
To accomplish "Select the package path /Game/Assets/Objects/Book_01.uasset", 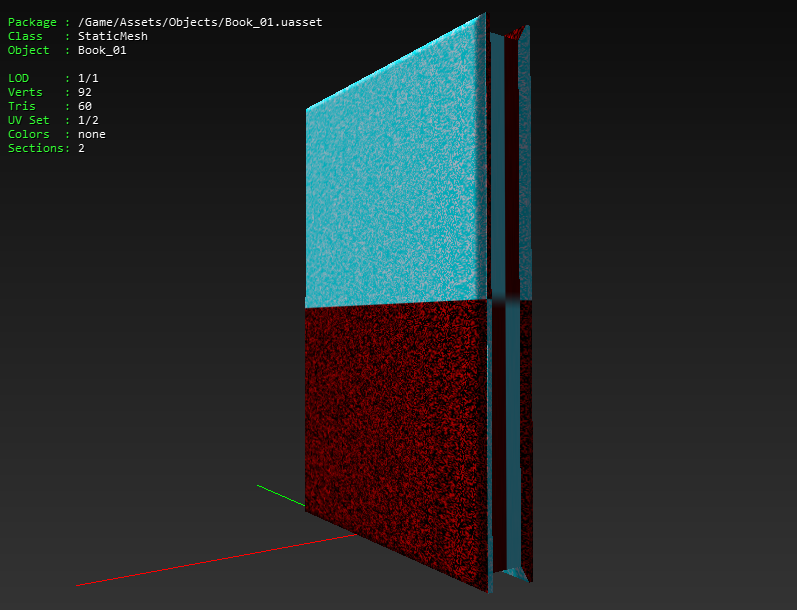I will 200,22.
